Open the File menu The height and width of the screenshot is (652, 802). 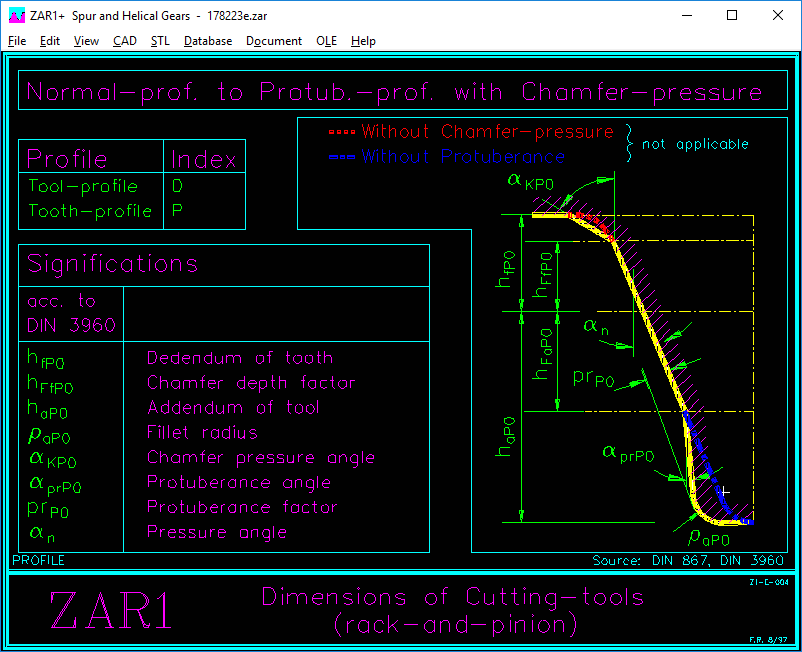17,41
